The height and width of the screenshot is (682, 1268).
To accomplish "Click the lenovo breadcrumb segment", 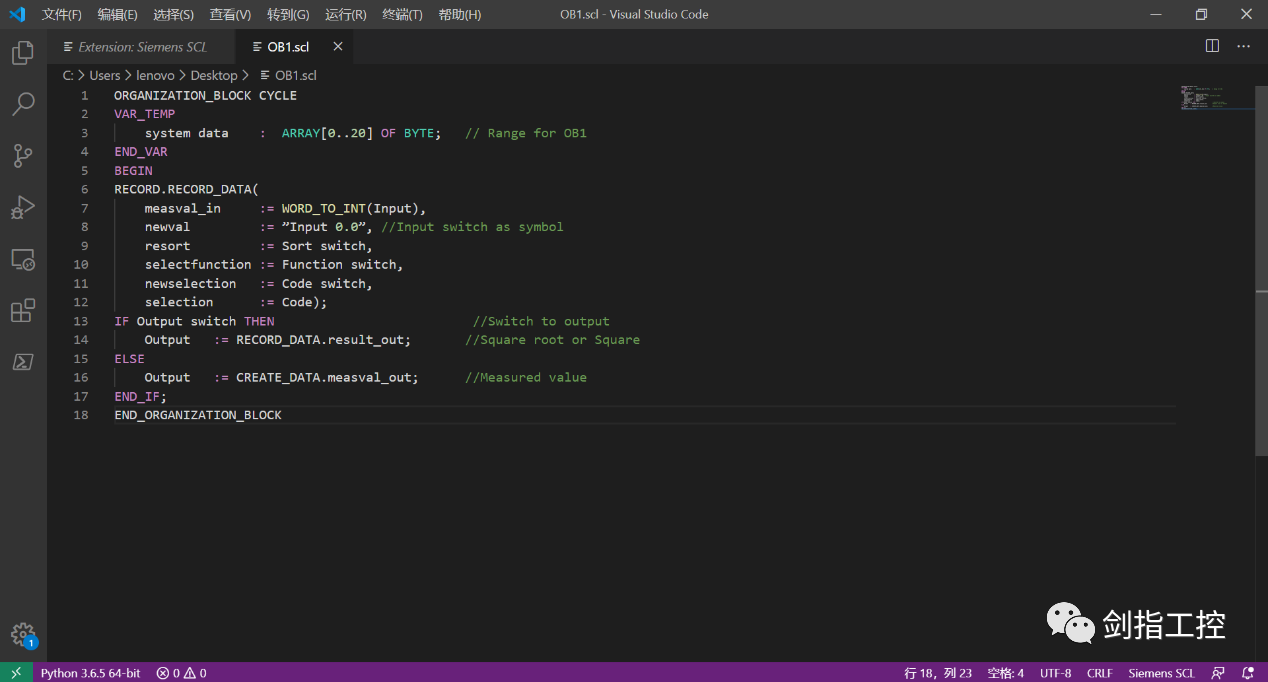I will click(156, 75).
